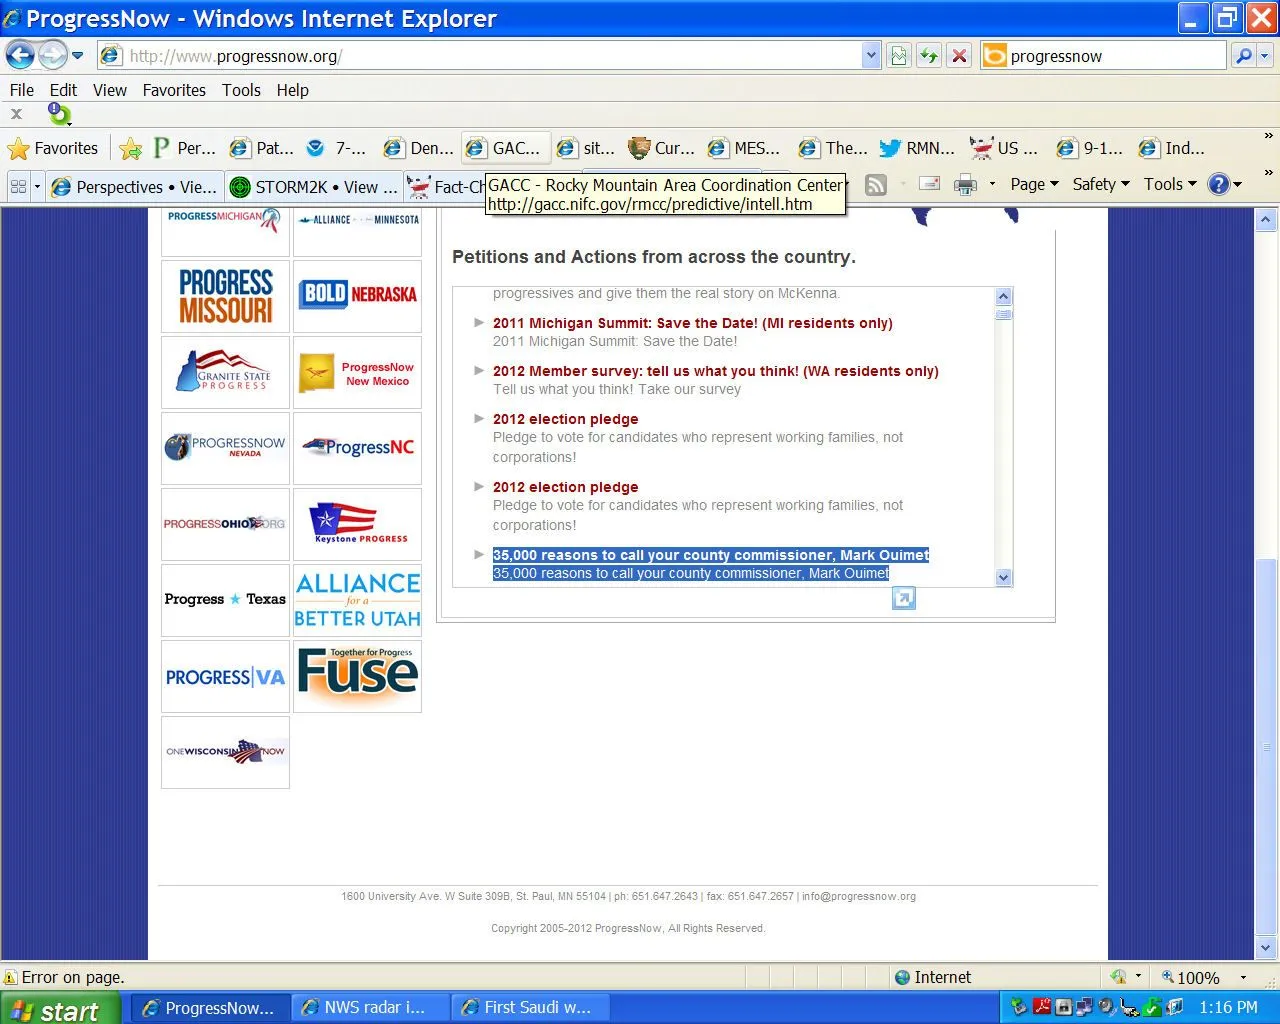The width and height of the screenshot is (1280, 1024).
Task: Open the ProgressNow New Mexico logo
Action: [358, 372]
